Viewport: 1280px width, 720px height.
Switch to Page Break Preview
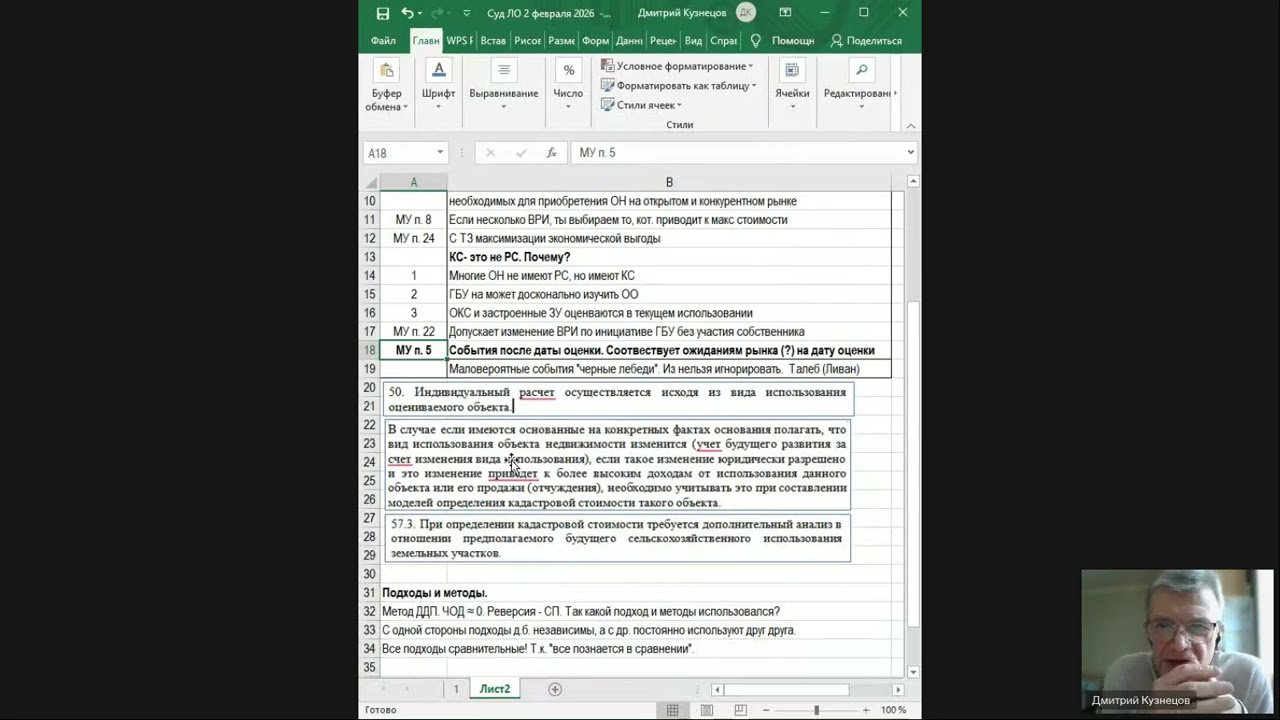[741, 710]
